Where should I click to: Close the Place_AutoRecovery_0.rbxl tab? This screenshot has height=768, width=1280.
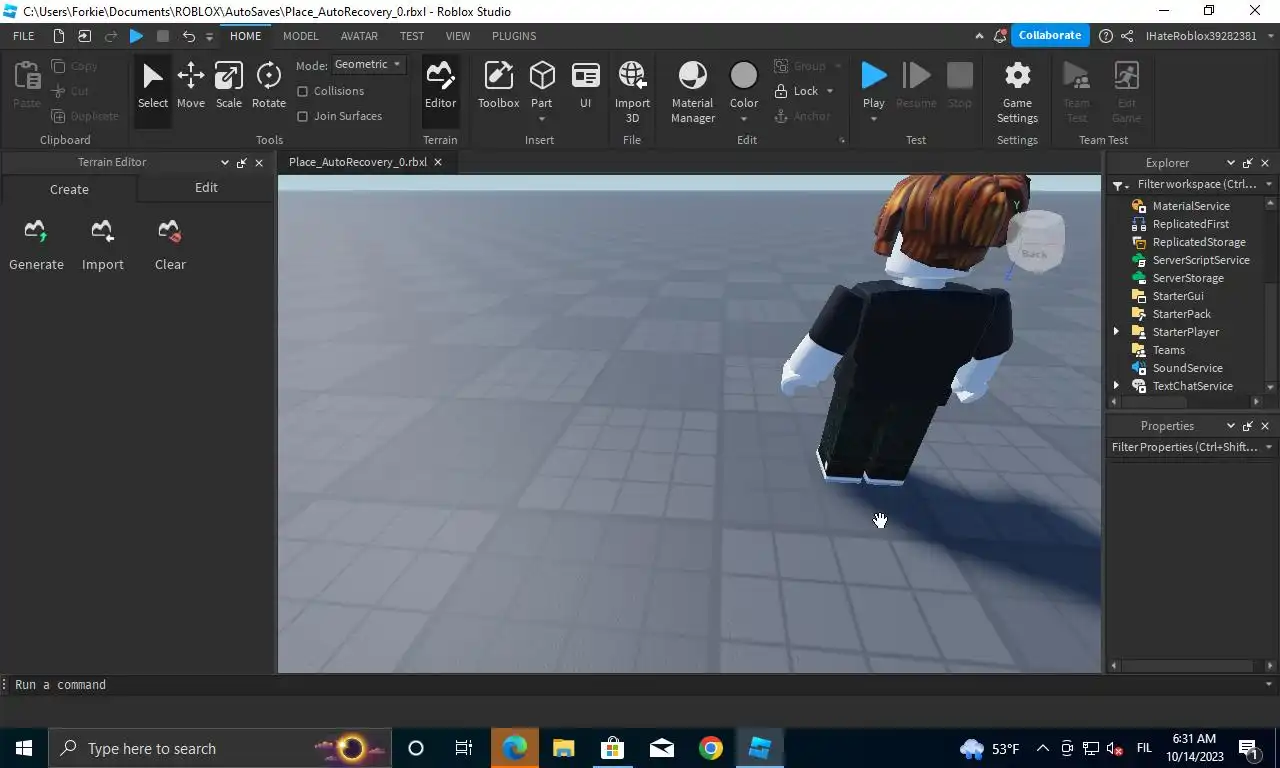[437, 162]
